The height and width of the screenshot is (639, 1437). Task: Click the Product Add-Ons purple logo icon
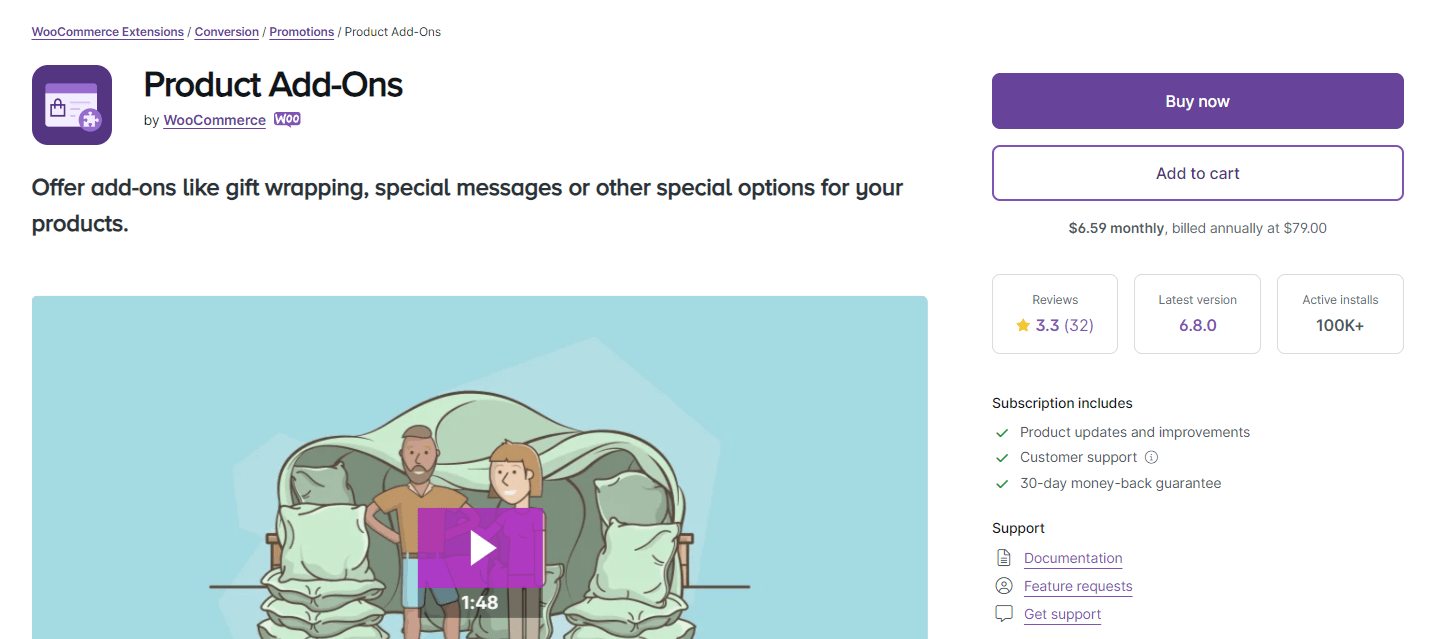pos(71,104)
